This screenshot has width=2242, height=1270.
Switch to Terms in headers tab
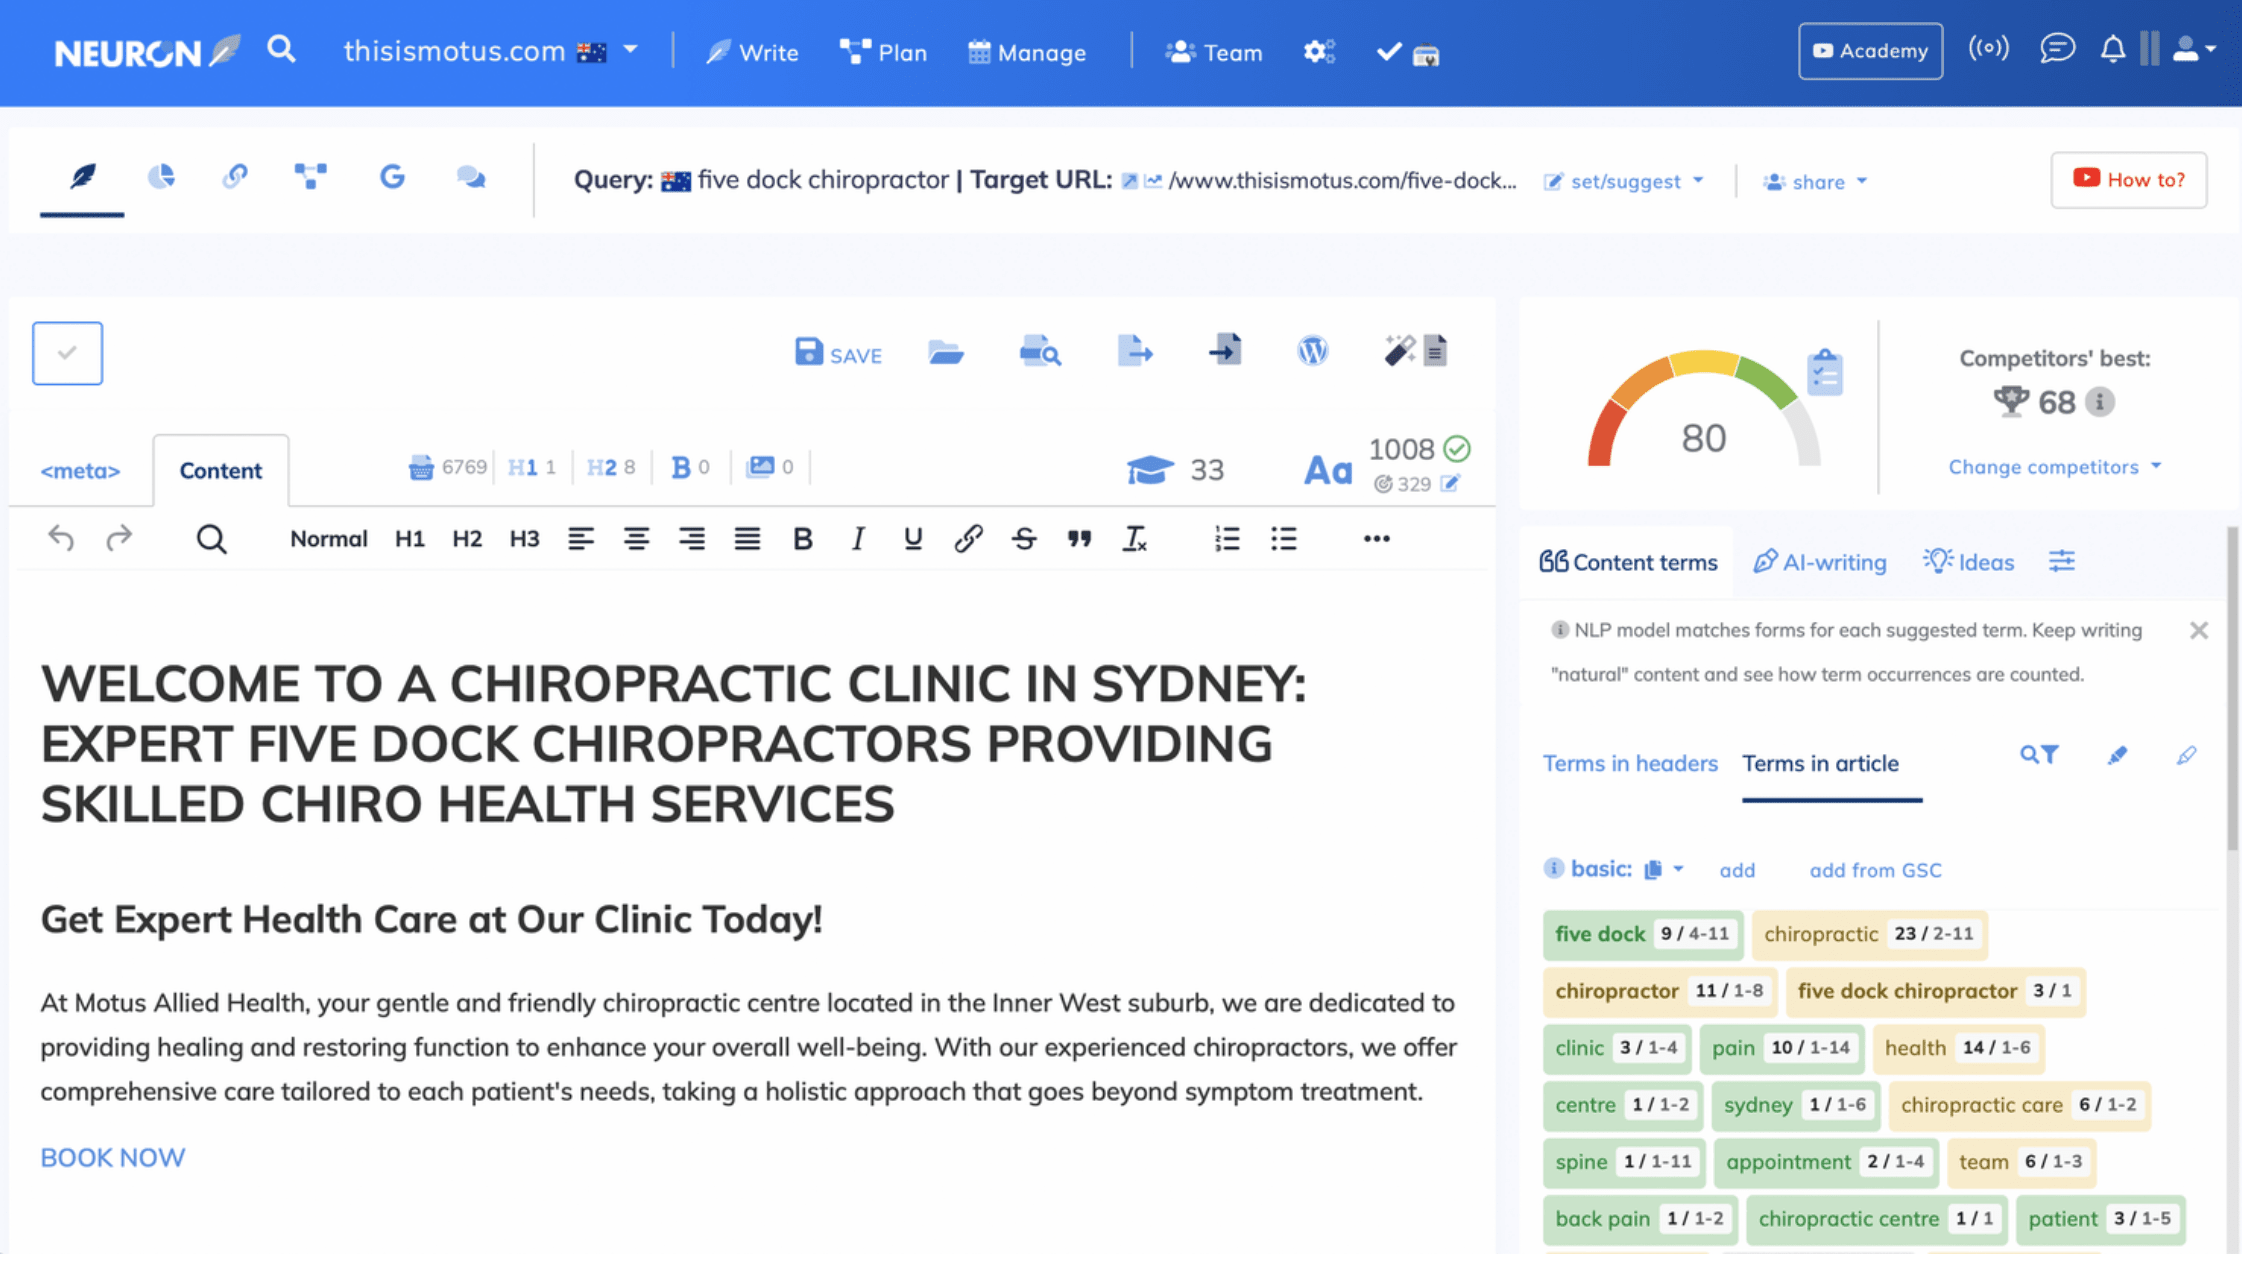[x=1630, y=764]
